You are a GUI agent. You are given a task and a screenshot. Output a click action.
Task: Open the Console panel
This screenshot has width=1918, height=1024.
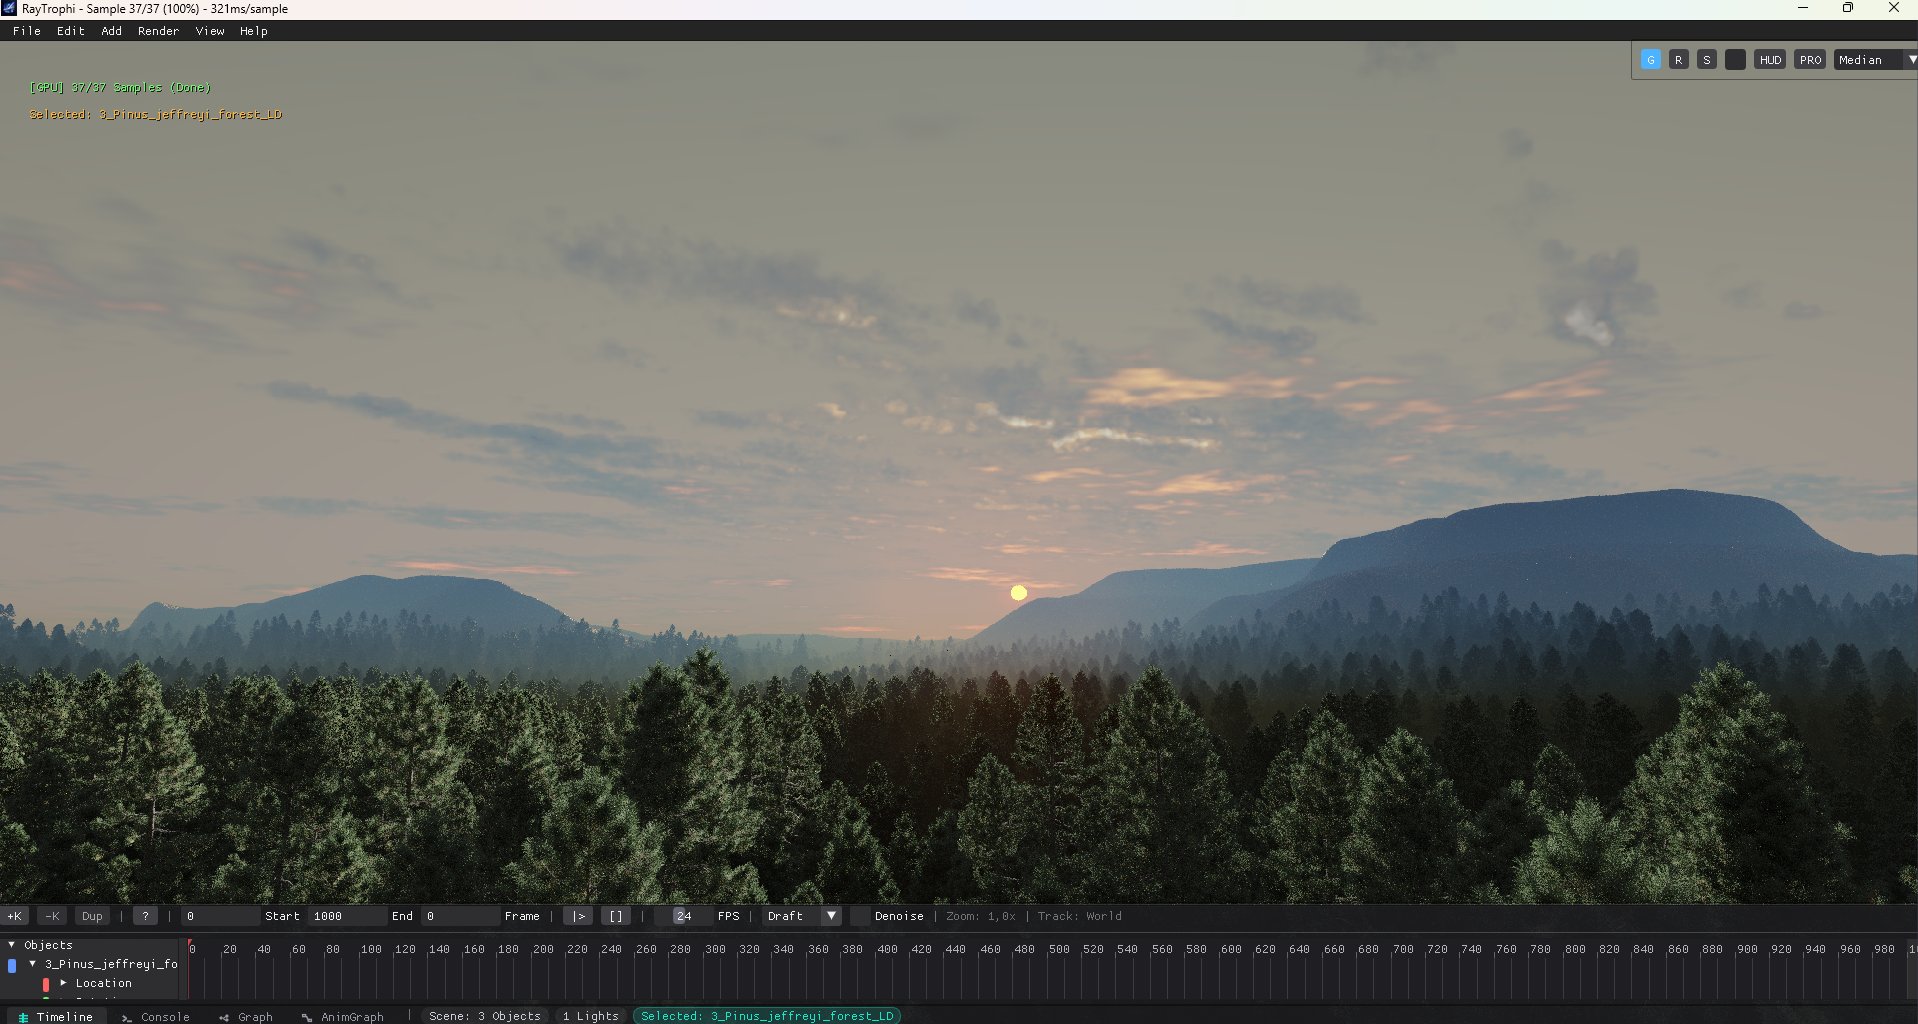pyautogui.click(x=163, y=1016)
